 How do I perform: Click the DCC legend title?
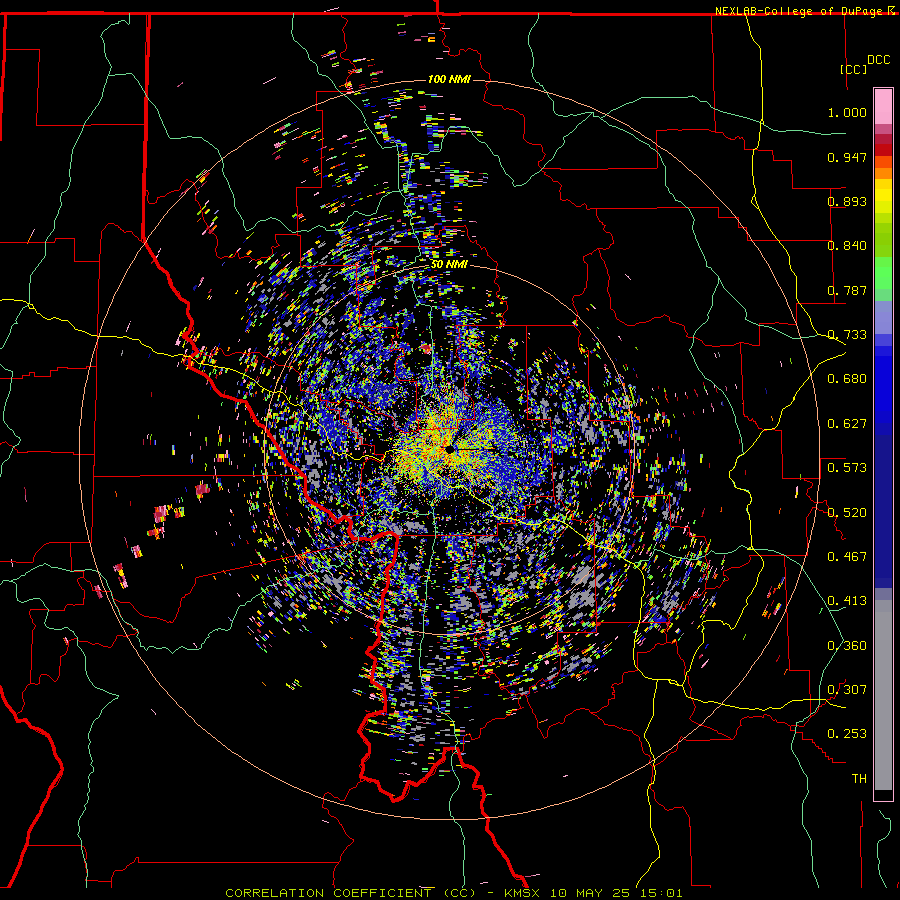click(878, 60)
